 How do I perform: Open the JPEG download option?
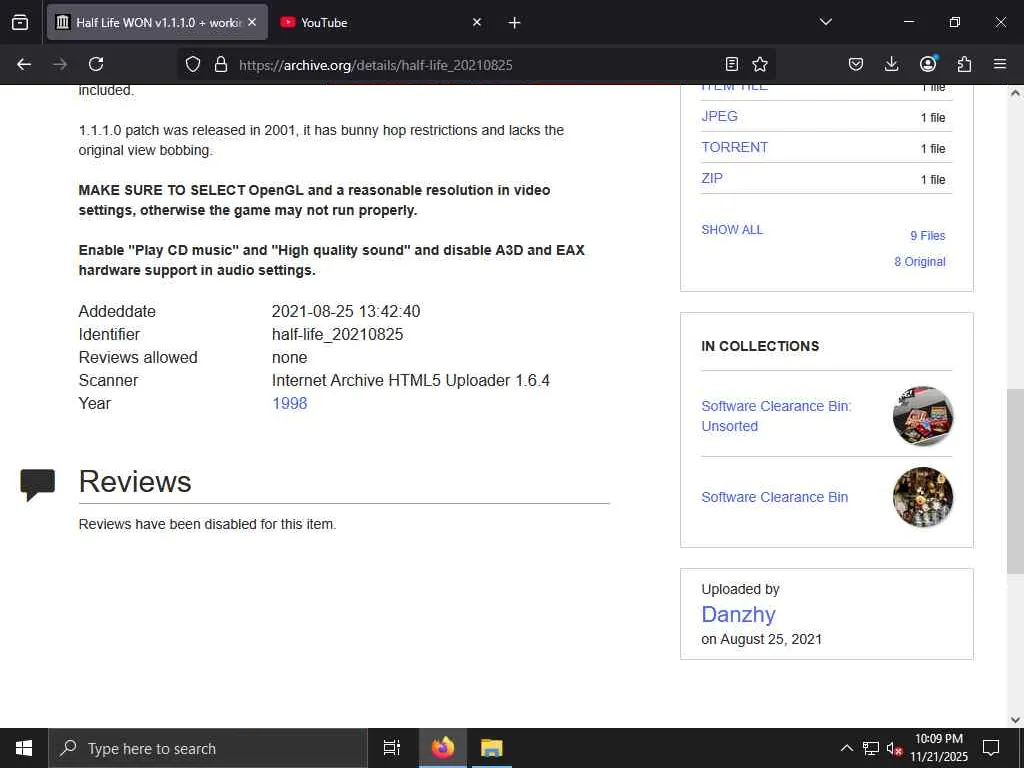(x=719, y=116)
